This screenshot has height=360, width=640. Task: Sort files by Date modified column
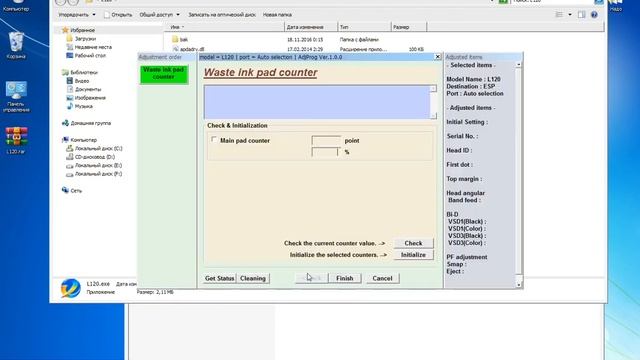[311, 27]
